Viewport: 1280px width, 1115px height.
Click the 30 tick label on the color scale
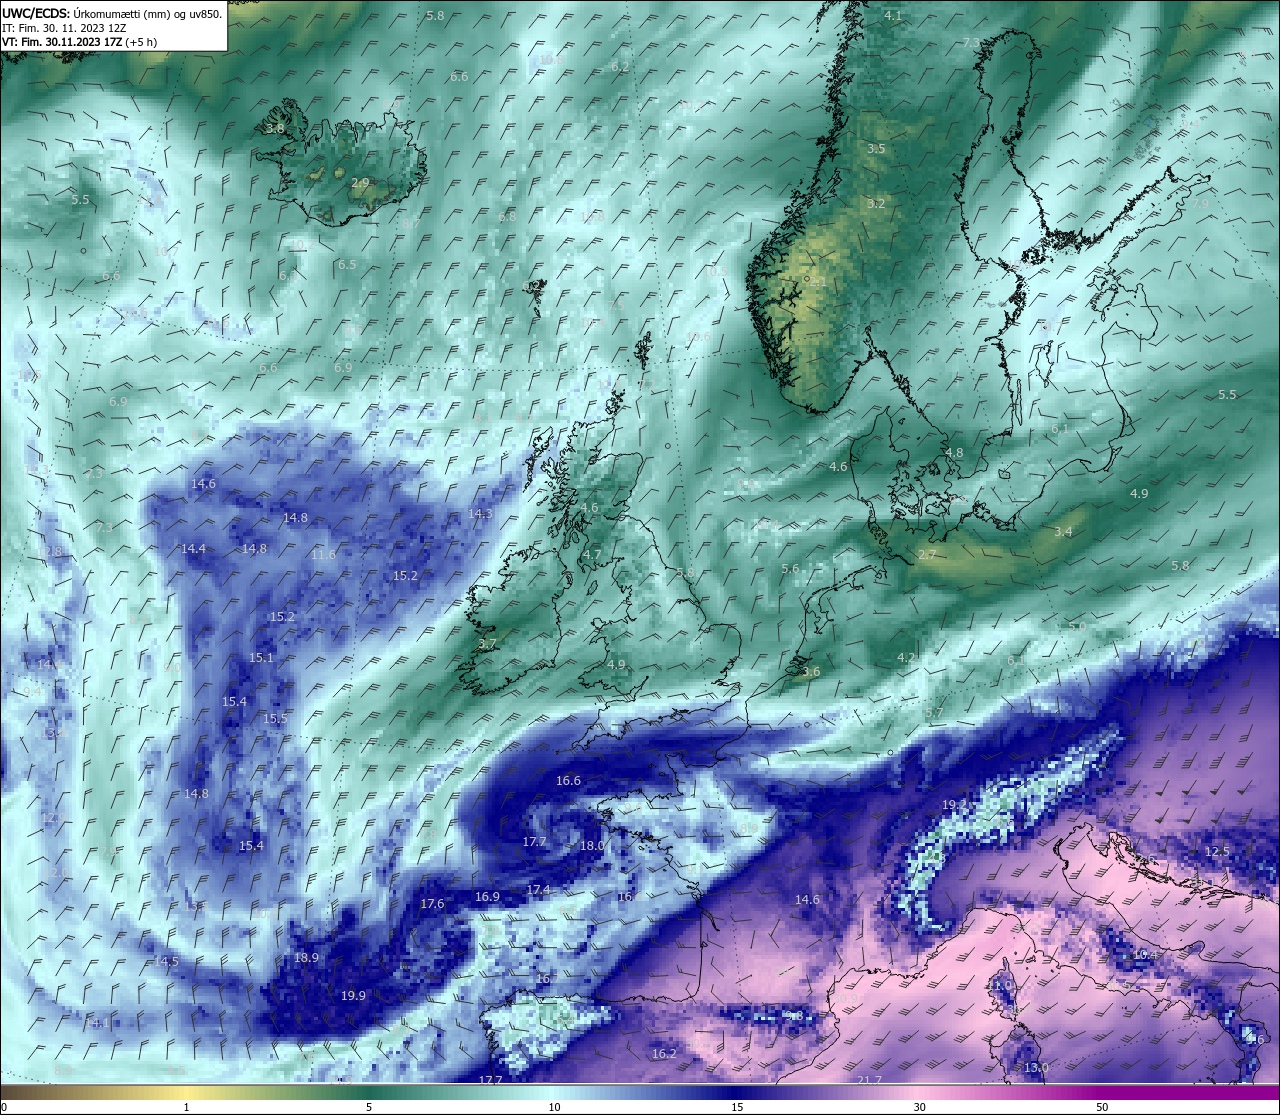[919, 1107]
